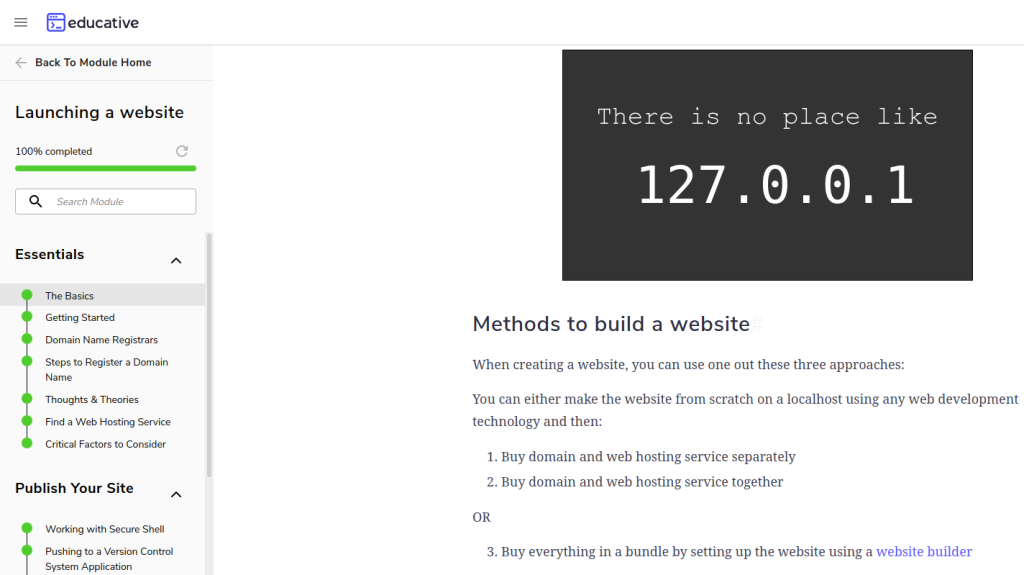Select The Basics lesson
Image resolution: width=1024 pixels, height=575 pixels.
pos(69,296)
